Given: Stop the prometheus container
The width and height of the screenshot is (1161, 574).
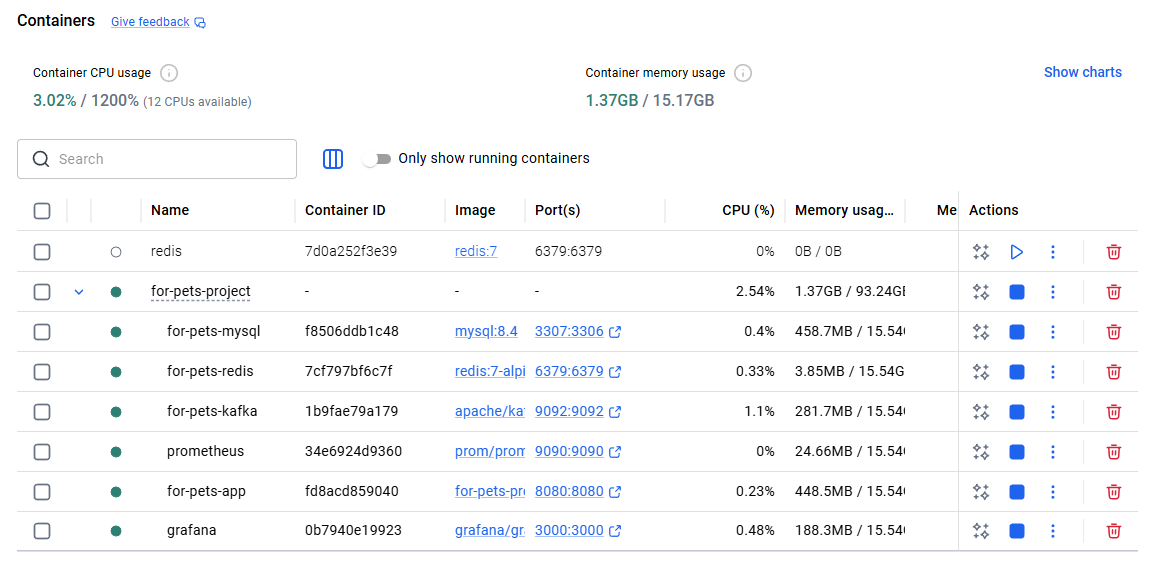Looking at the screenshot, I should click(x=1017, y=452).
